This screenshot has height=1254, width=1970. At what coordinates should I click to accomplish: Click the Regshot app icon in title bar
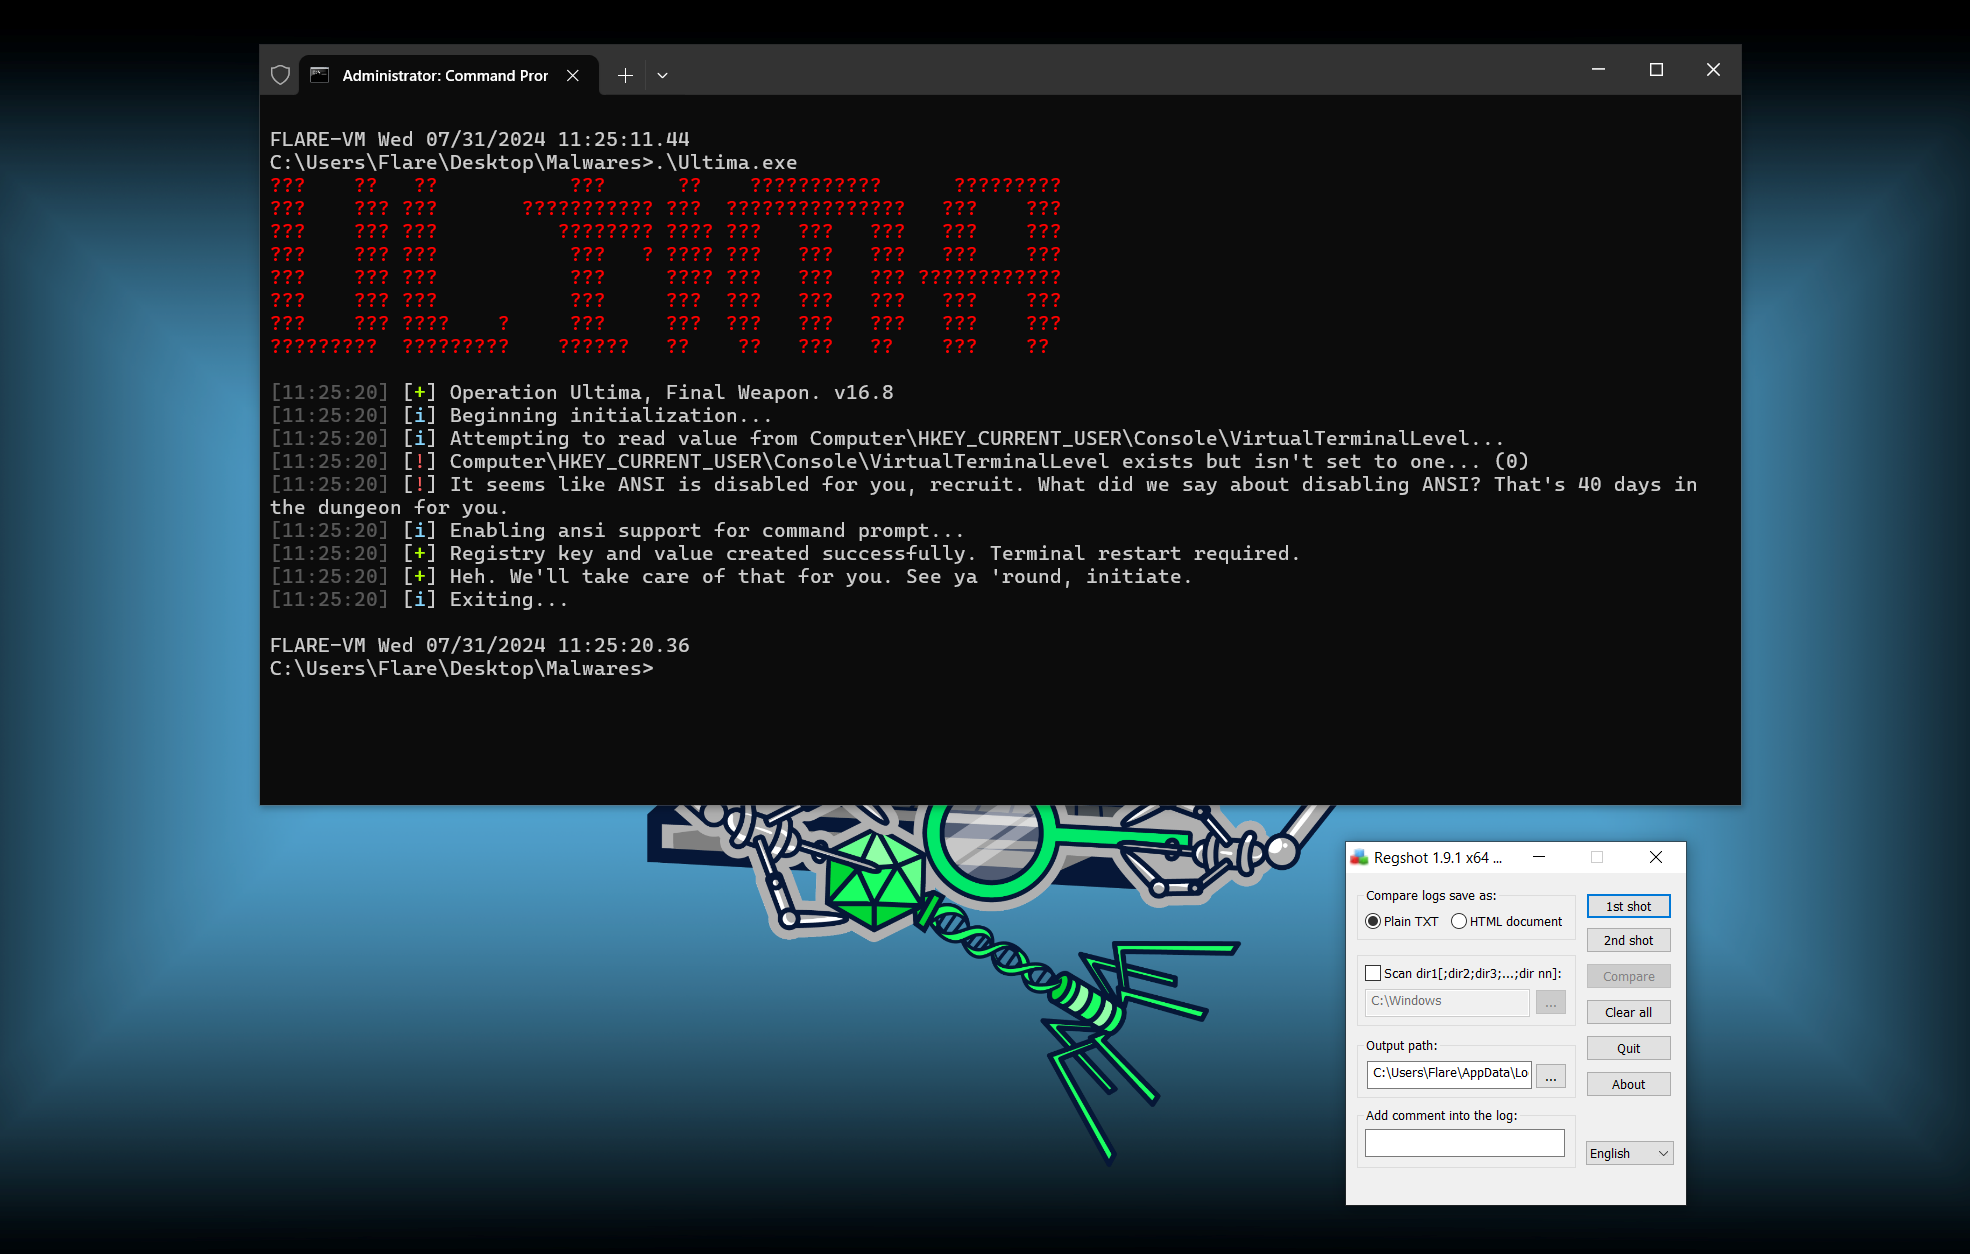[x=1359, y=857]
